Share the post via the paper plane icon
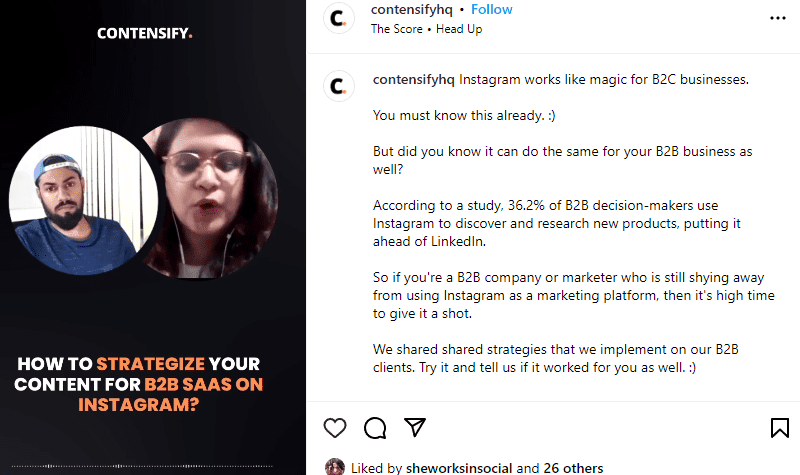This screenshot has height=475, width=800. [x=415, y=428]
